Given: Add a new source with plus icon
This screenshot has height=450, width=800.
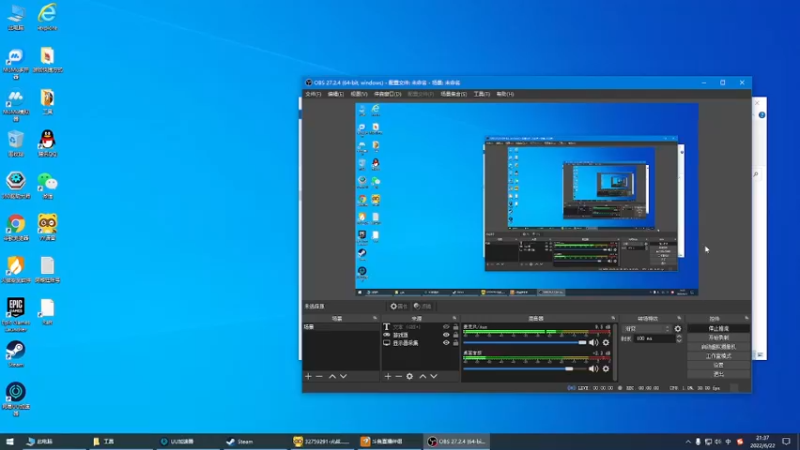Looking at the screenshot, I should pyautogui.click(x=388, y=377).
